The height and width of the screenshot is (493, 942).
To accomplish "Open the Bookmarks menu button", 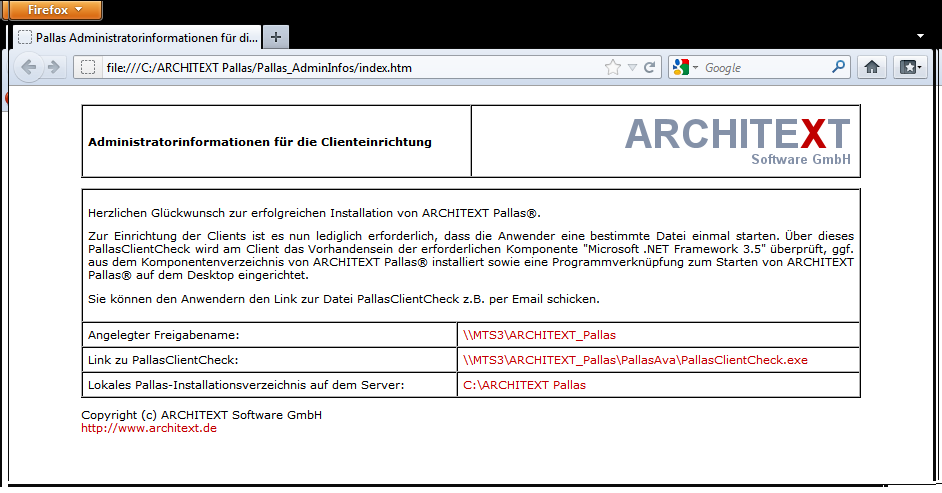I will [911, 67].
